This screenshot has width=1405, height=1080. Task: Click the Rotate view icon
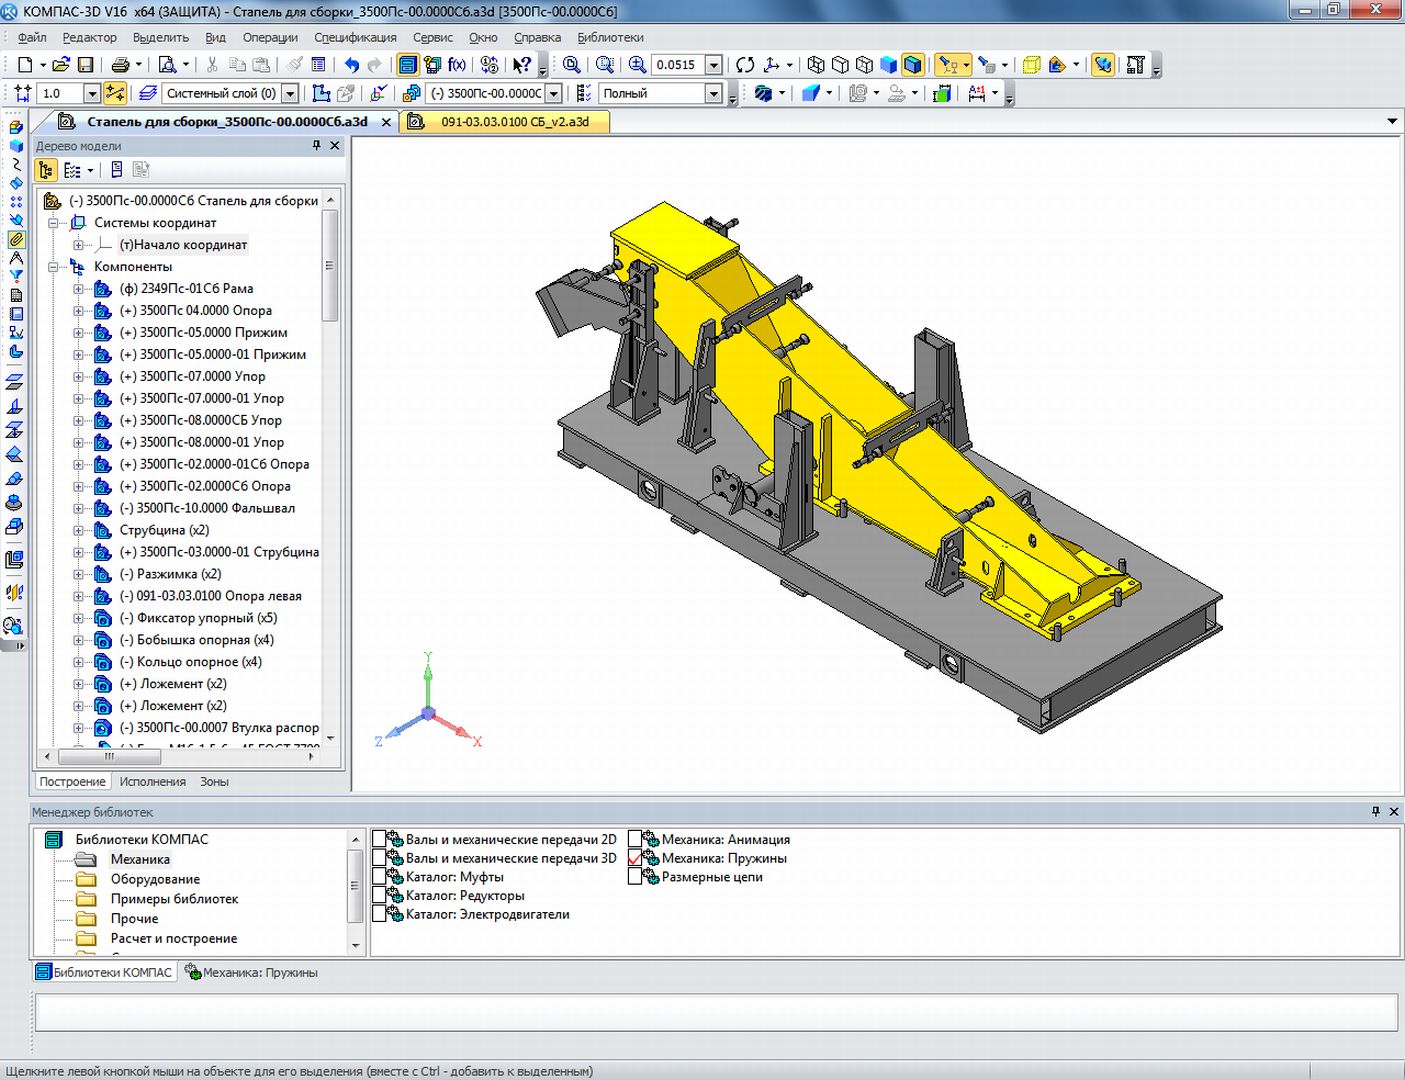(x=745, y=65)
